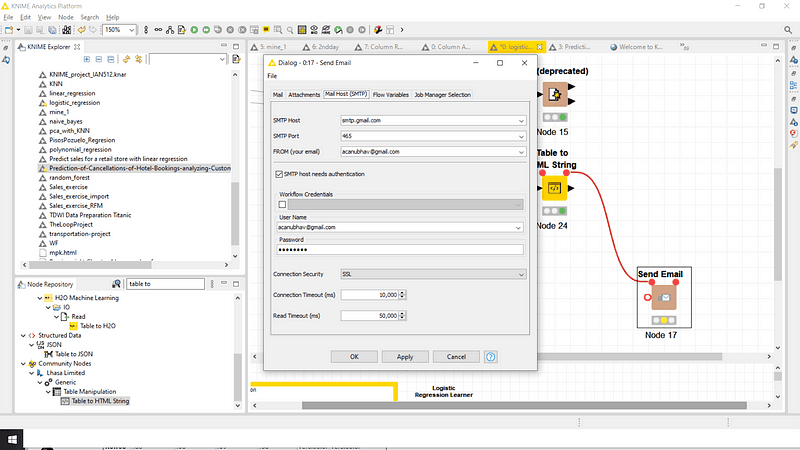Open the 150% zoom level dropdown
Viewport: 800px width, 450px height.
pos(131,30)
